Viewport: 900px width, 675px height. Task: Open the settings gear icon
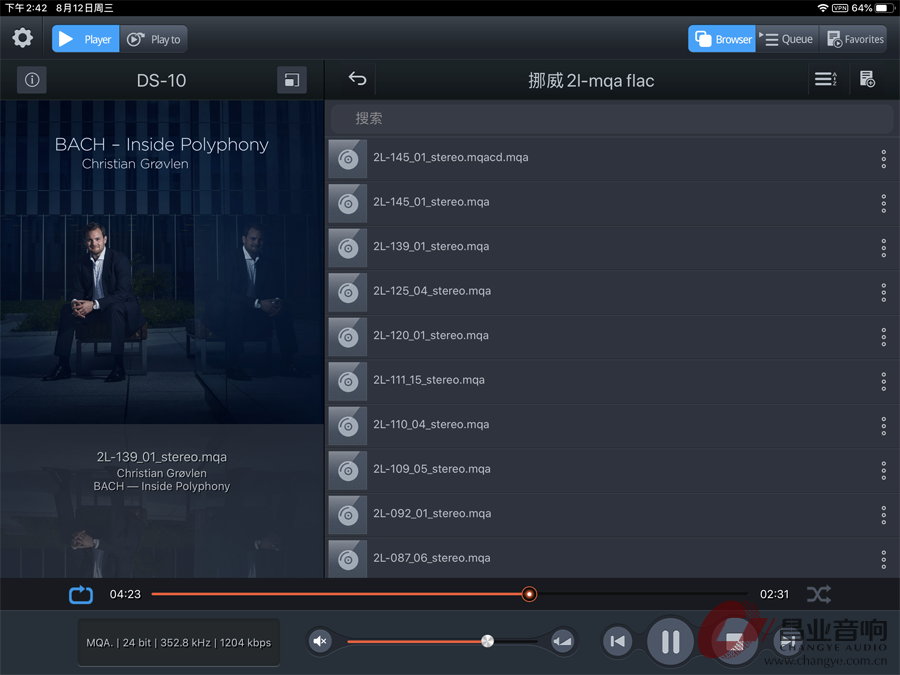pos(22,38)
